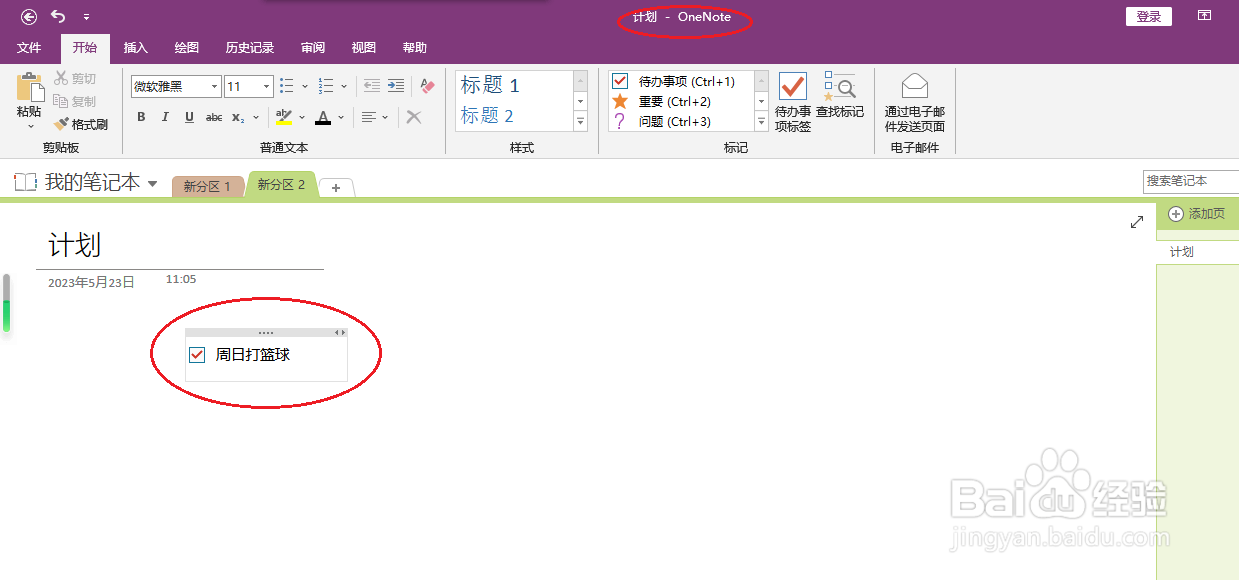The width and height of the screenshot is (1239, 580).
Task: Select the 新分区 2 section tab
Action: [281, 185]
